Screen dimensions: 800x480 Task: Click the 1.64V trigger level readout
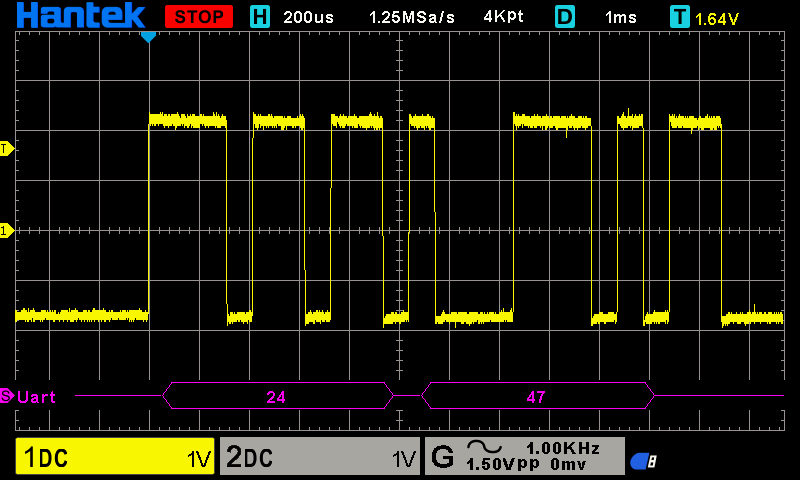(x=717, y=19)
